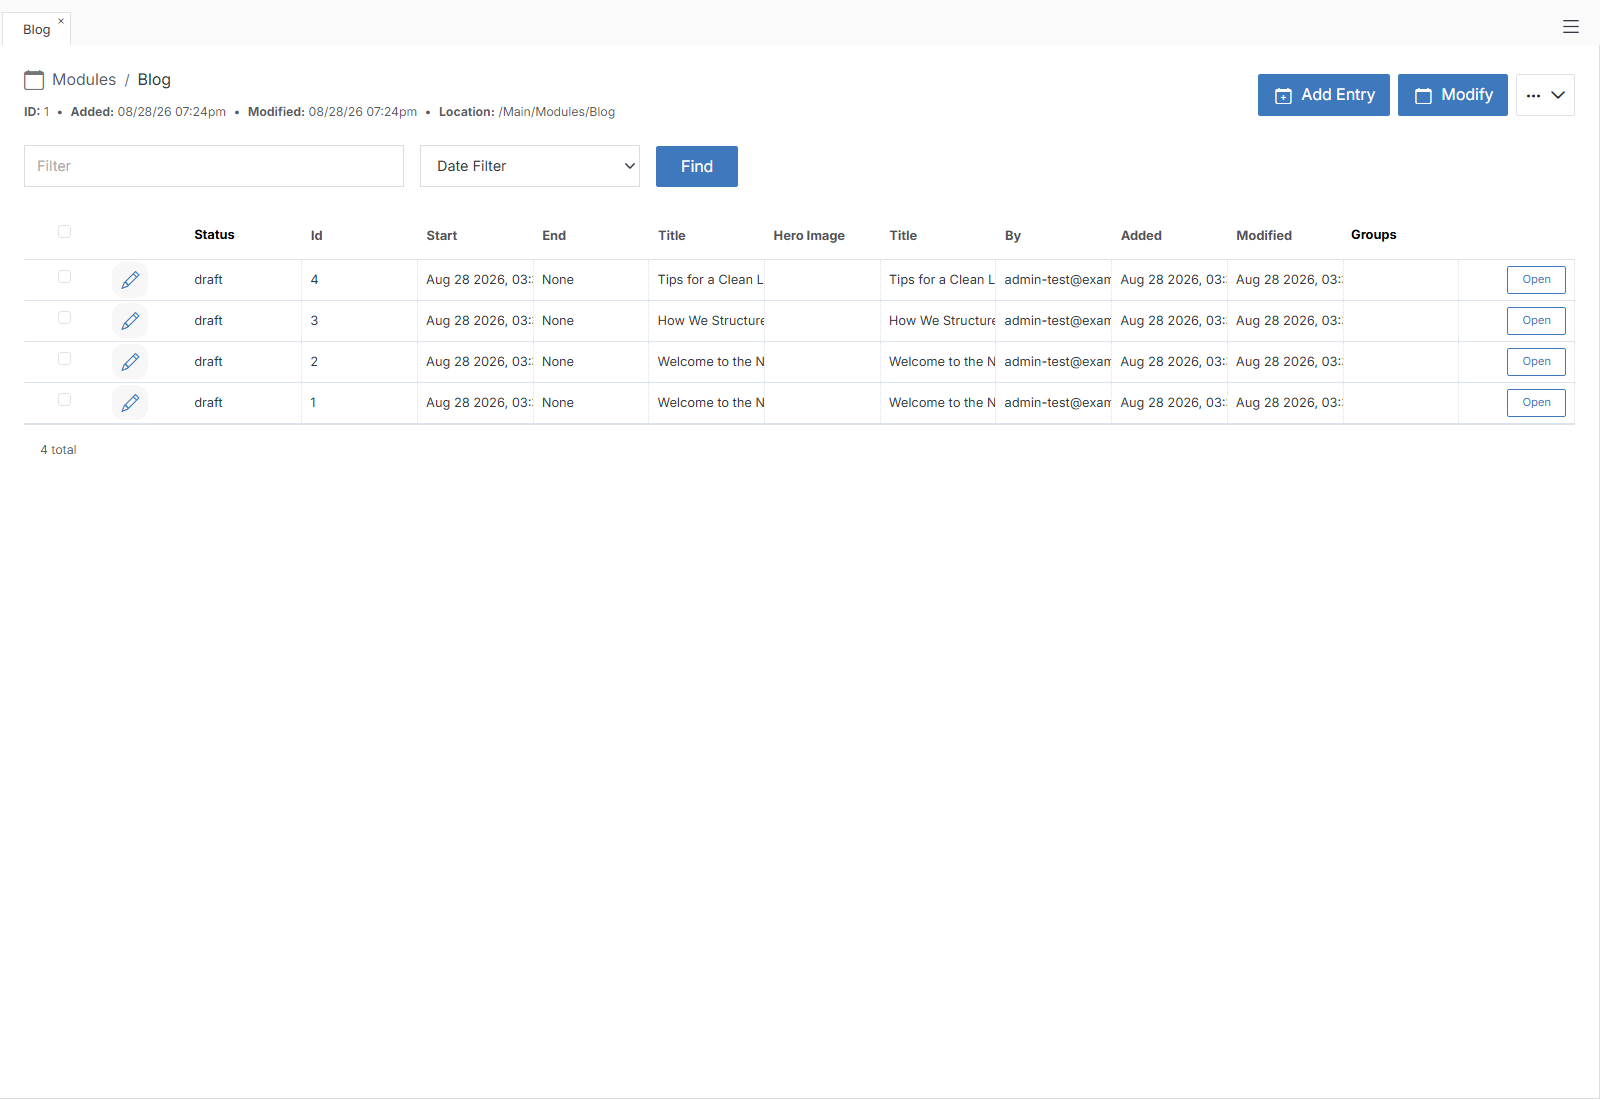The width and height of the screenshot is (1600, 1100).
Task: Sort by the Id column header
Action: (316, 236)
